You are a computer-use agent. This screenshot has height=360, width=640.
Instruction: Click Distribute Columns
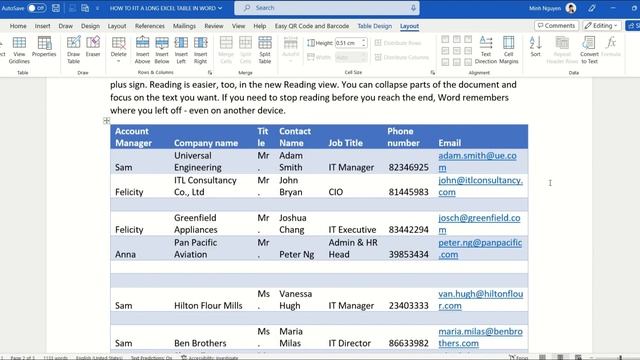(x=402, y=57)
